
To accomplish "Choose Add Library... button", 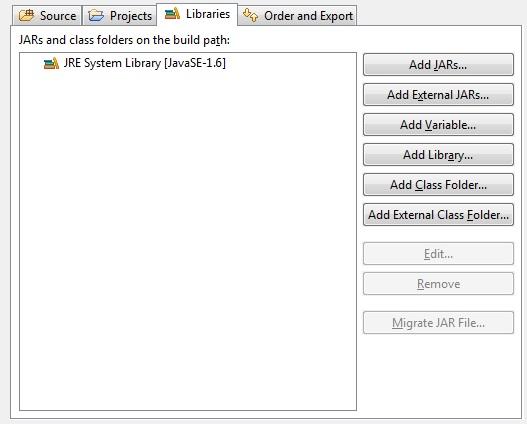I will pyautogui.click(x=438, y=155).
